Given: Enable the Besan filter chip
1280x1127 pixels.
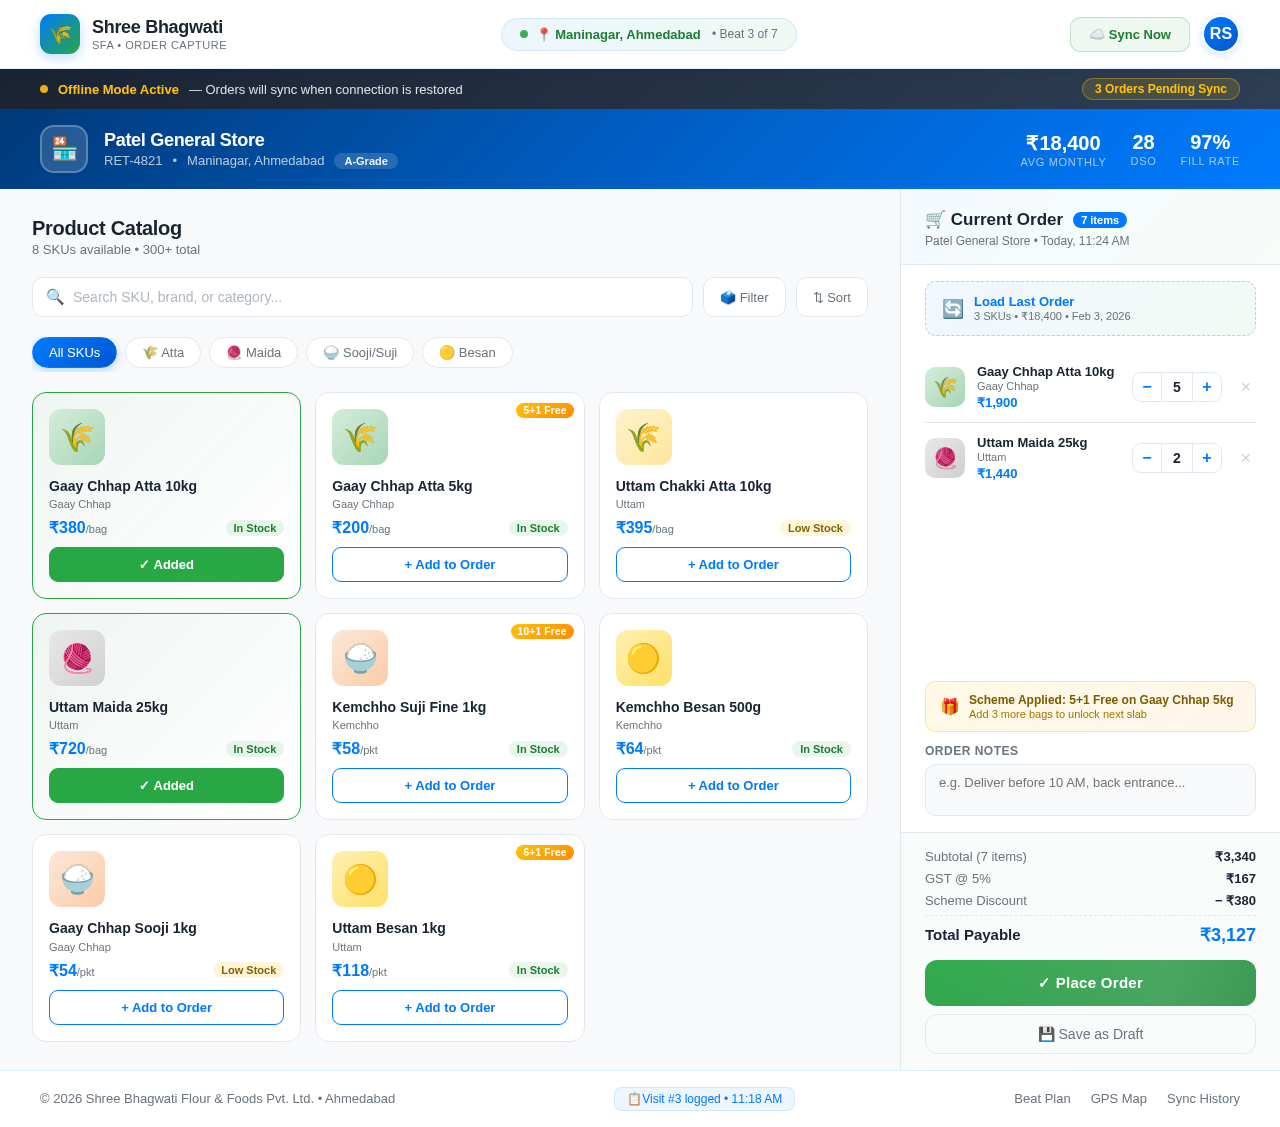Looking at the screenshot, I should click(x=467, y=352).
